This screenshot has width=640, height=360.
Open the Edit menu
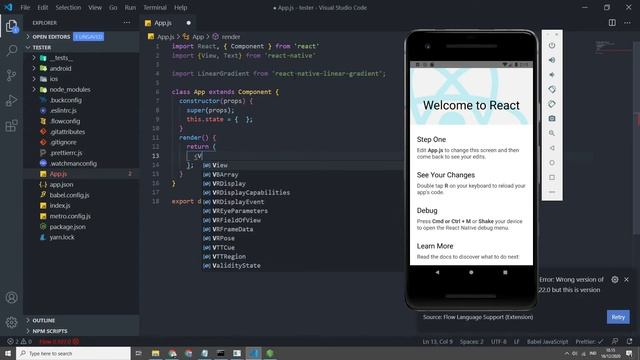point(42,7)
